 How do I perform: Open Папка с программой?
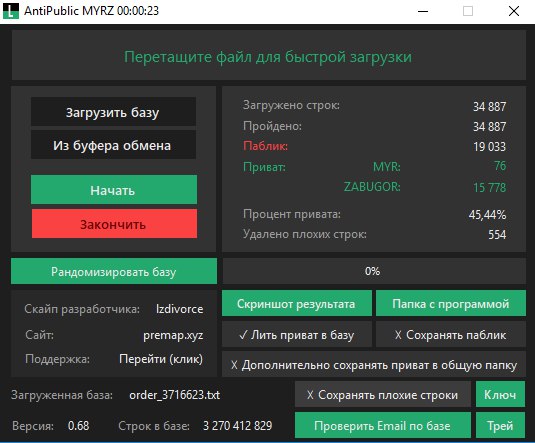(x=451, y=303)
